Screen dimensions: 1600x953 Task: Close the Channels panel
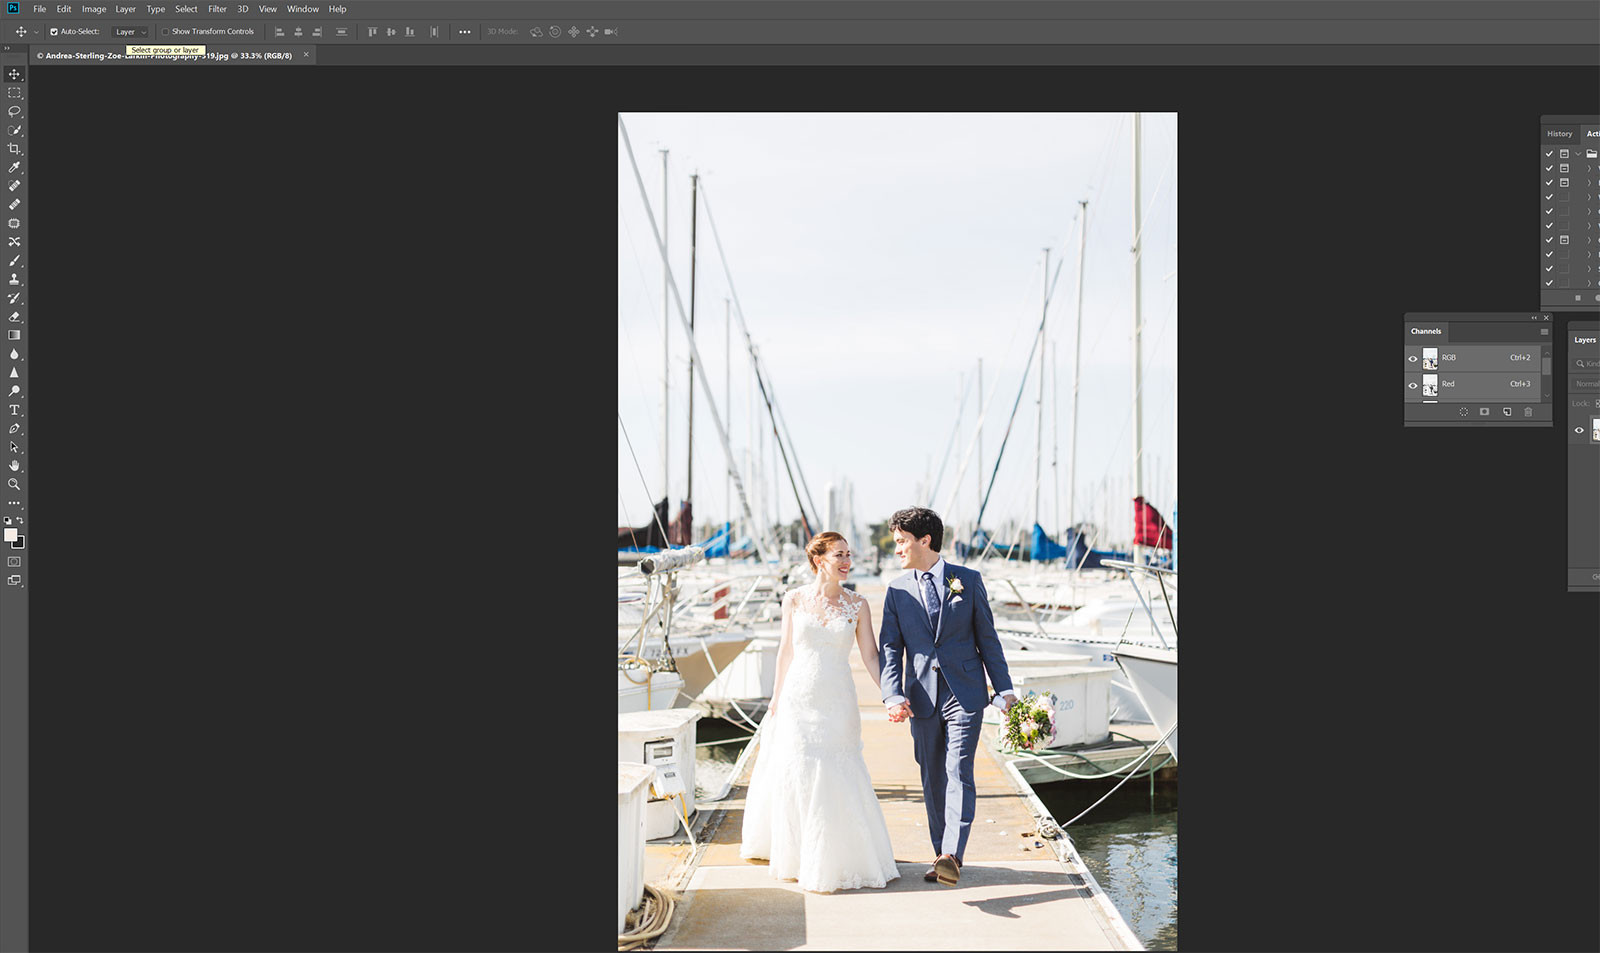pos(1546,318)
